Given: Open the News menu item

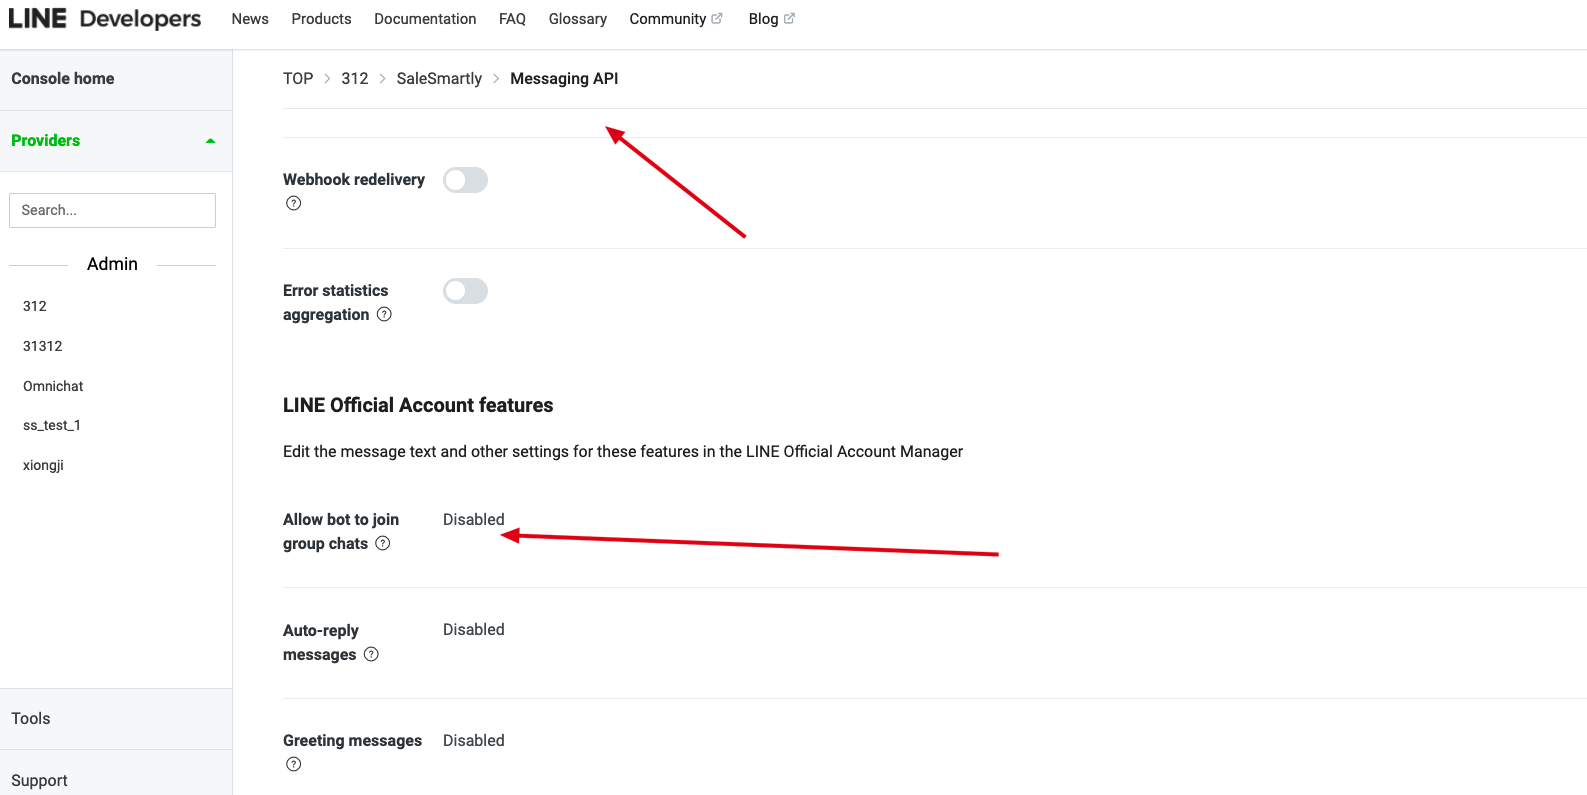Looking at the screenshot, I should 250,19.
